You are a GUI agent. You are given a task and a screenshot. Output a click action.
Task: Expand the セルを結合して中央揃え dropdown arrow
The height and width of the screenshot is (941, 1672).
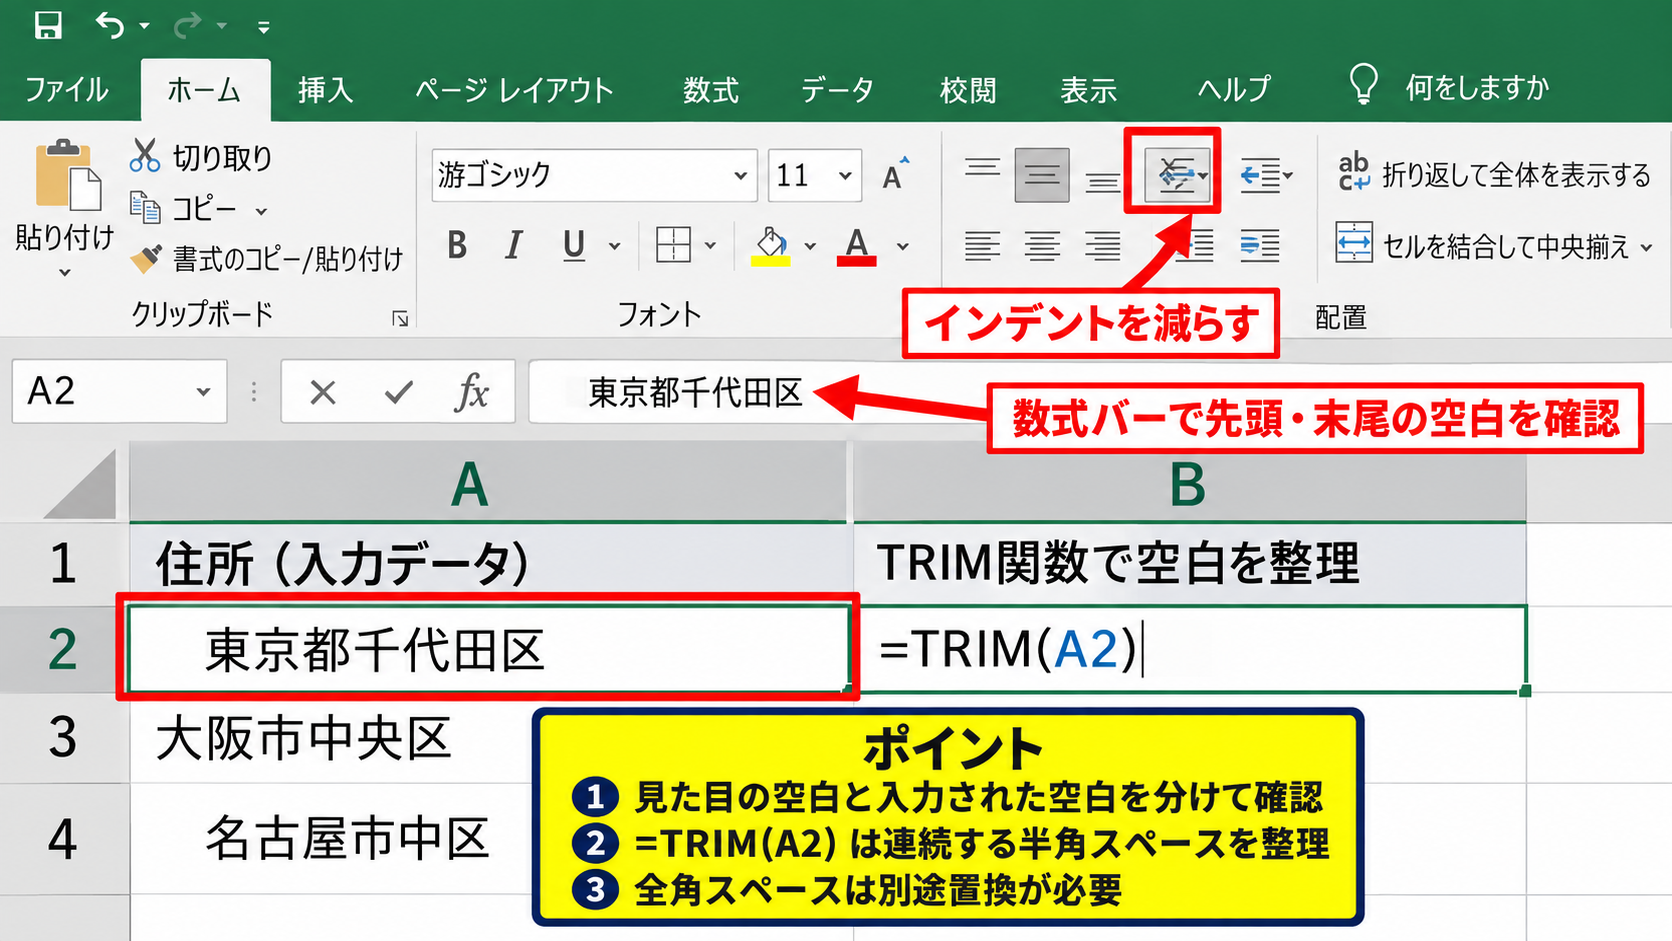(x=1646, y=246)
